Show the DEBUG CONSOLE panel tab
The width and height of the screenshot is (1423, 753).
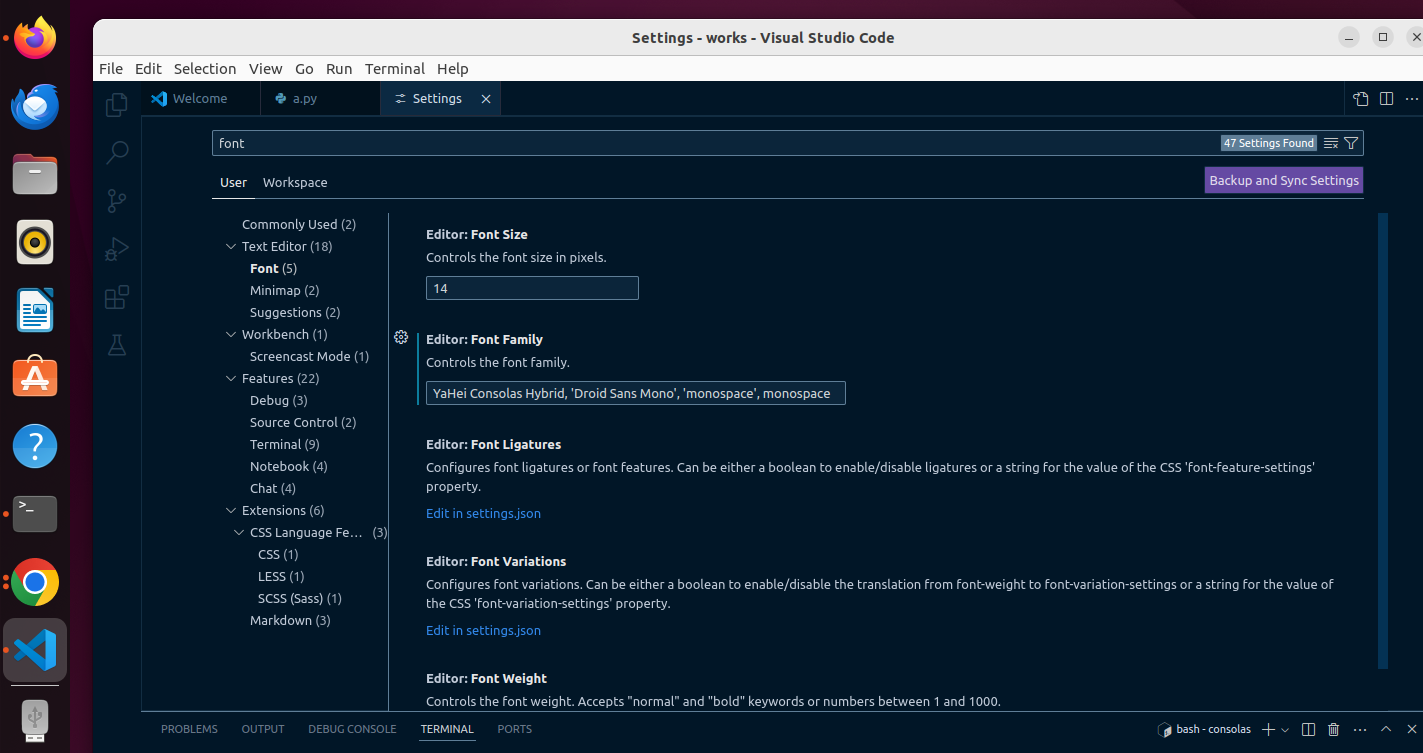352,729
